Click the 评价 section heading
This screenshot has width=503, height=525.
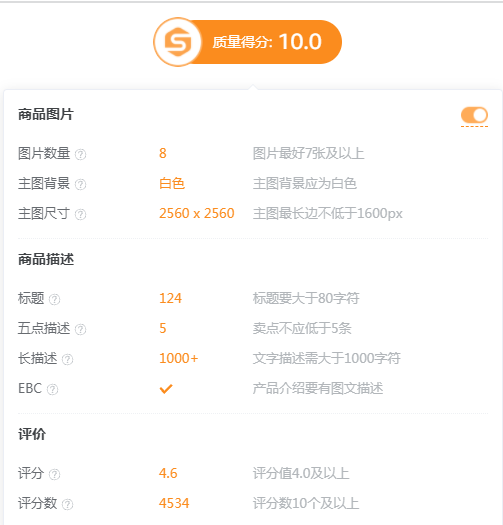pyautogui.click(x=32, y=434)
